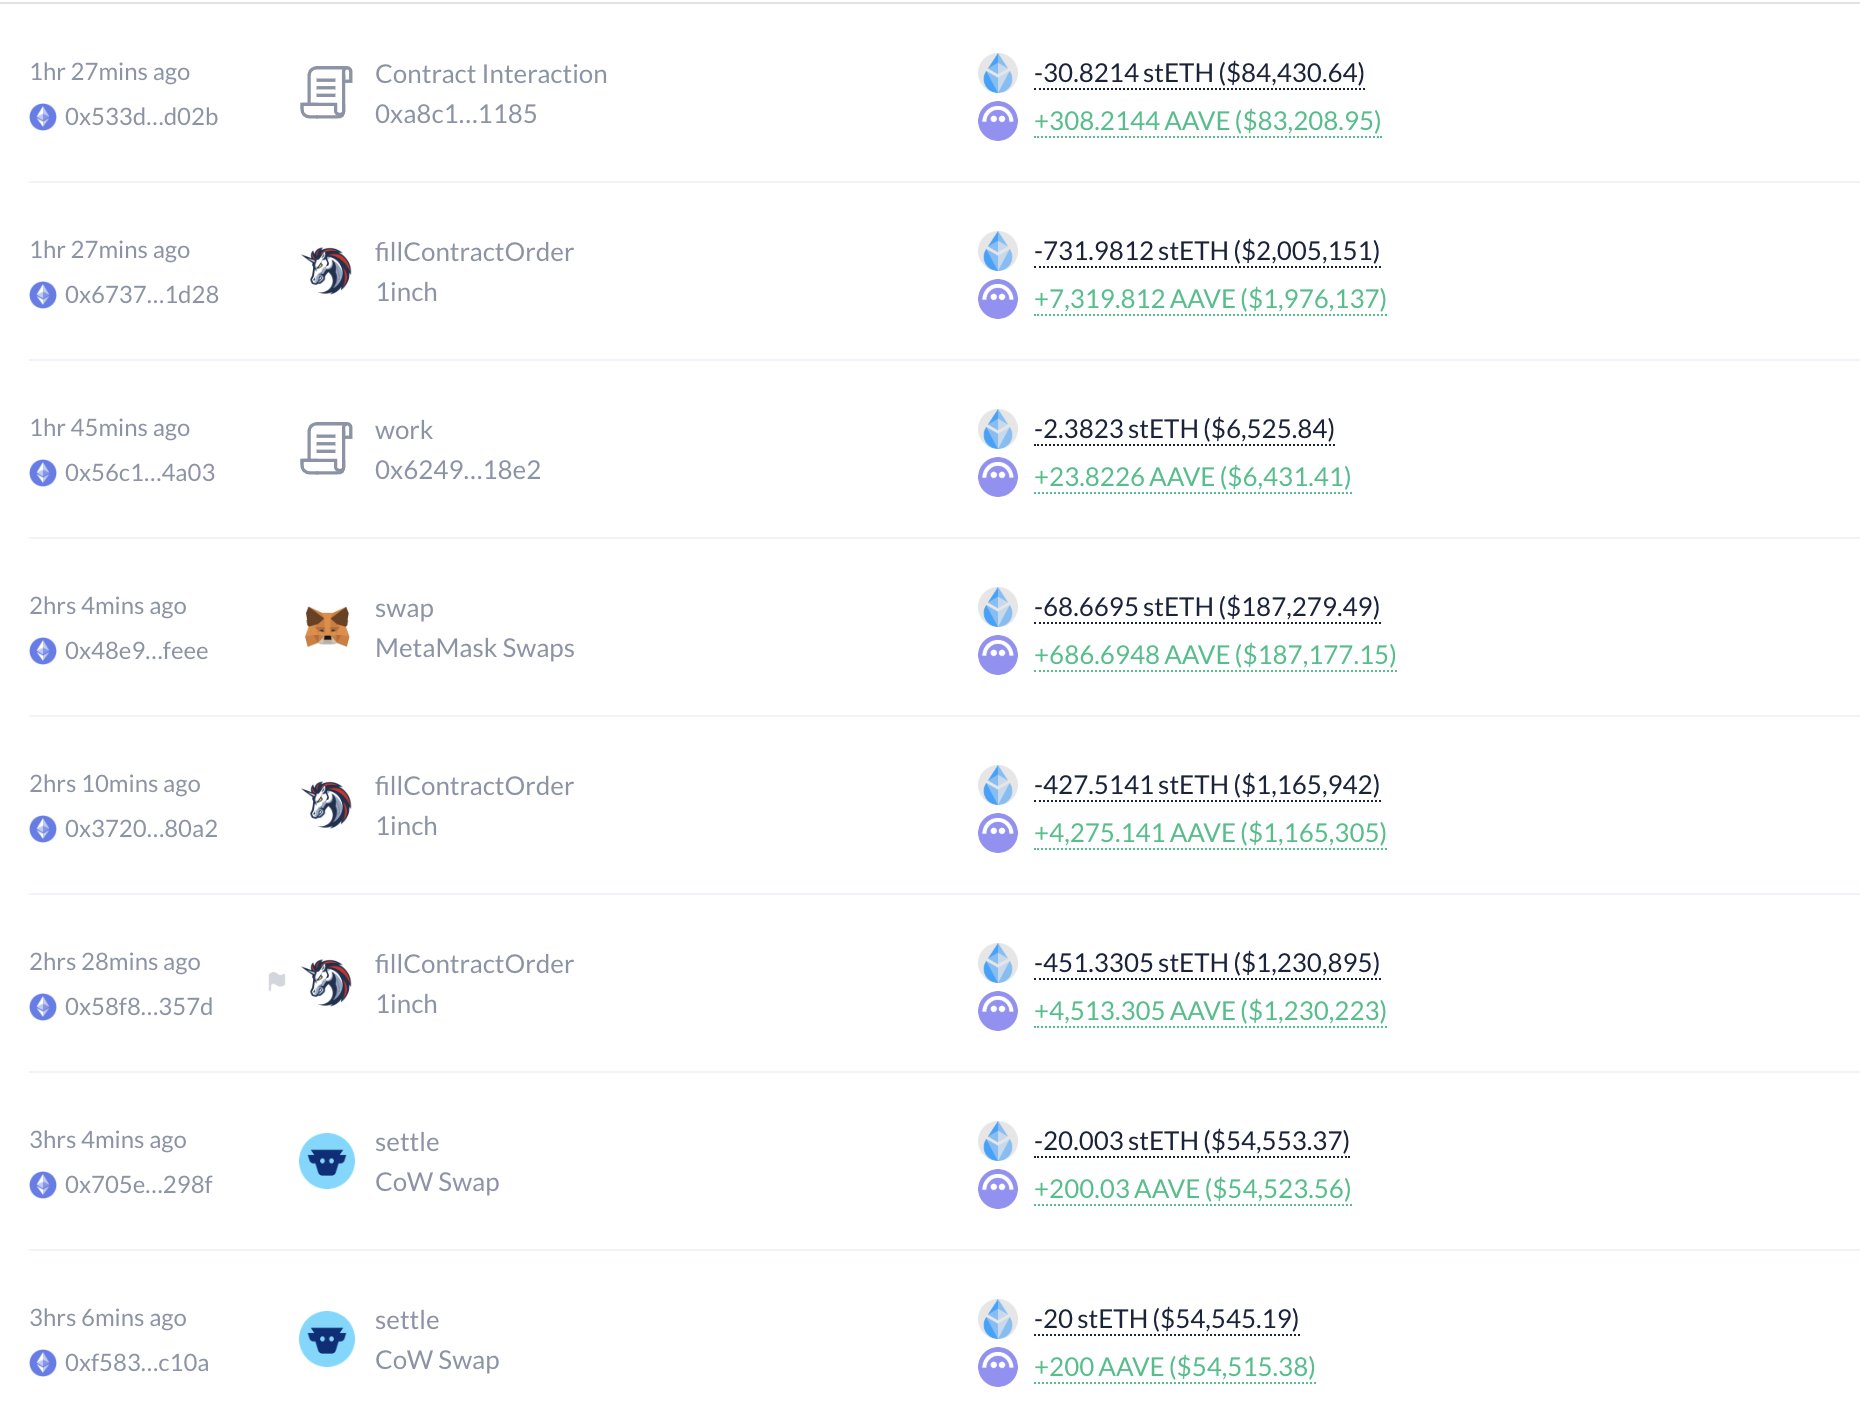Click the stETH token icon for -68.6695 stETH
The image size is (1860, 1412).
(998, 607)
